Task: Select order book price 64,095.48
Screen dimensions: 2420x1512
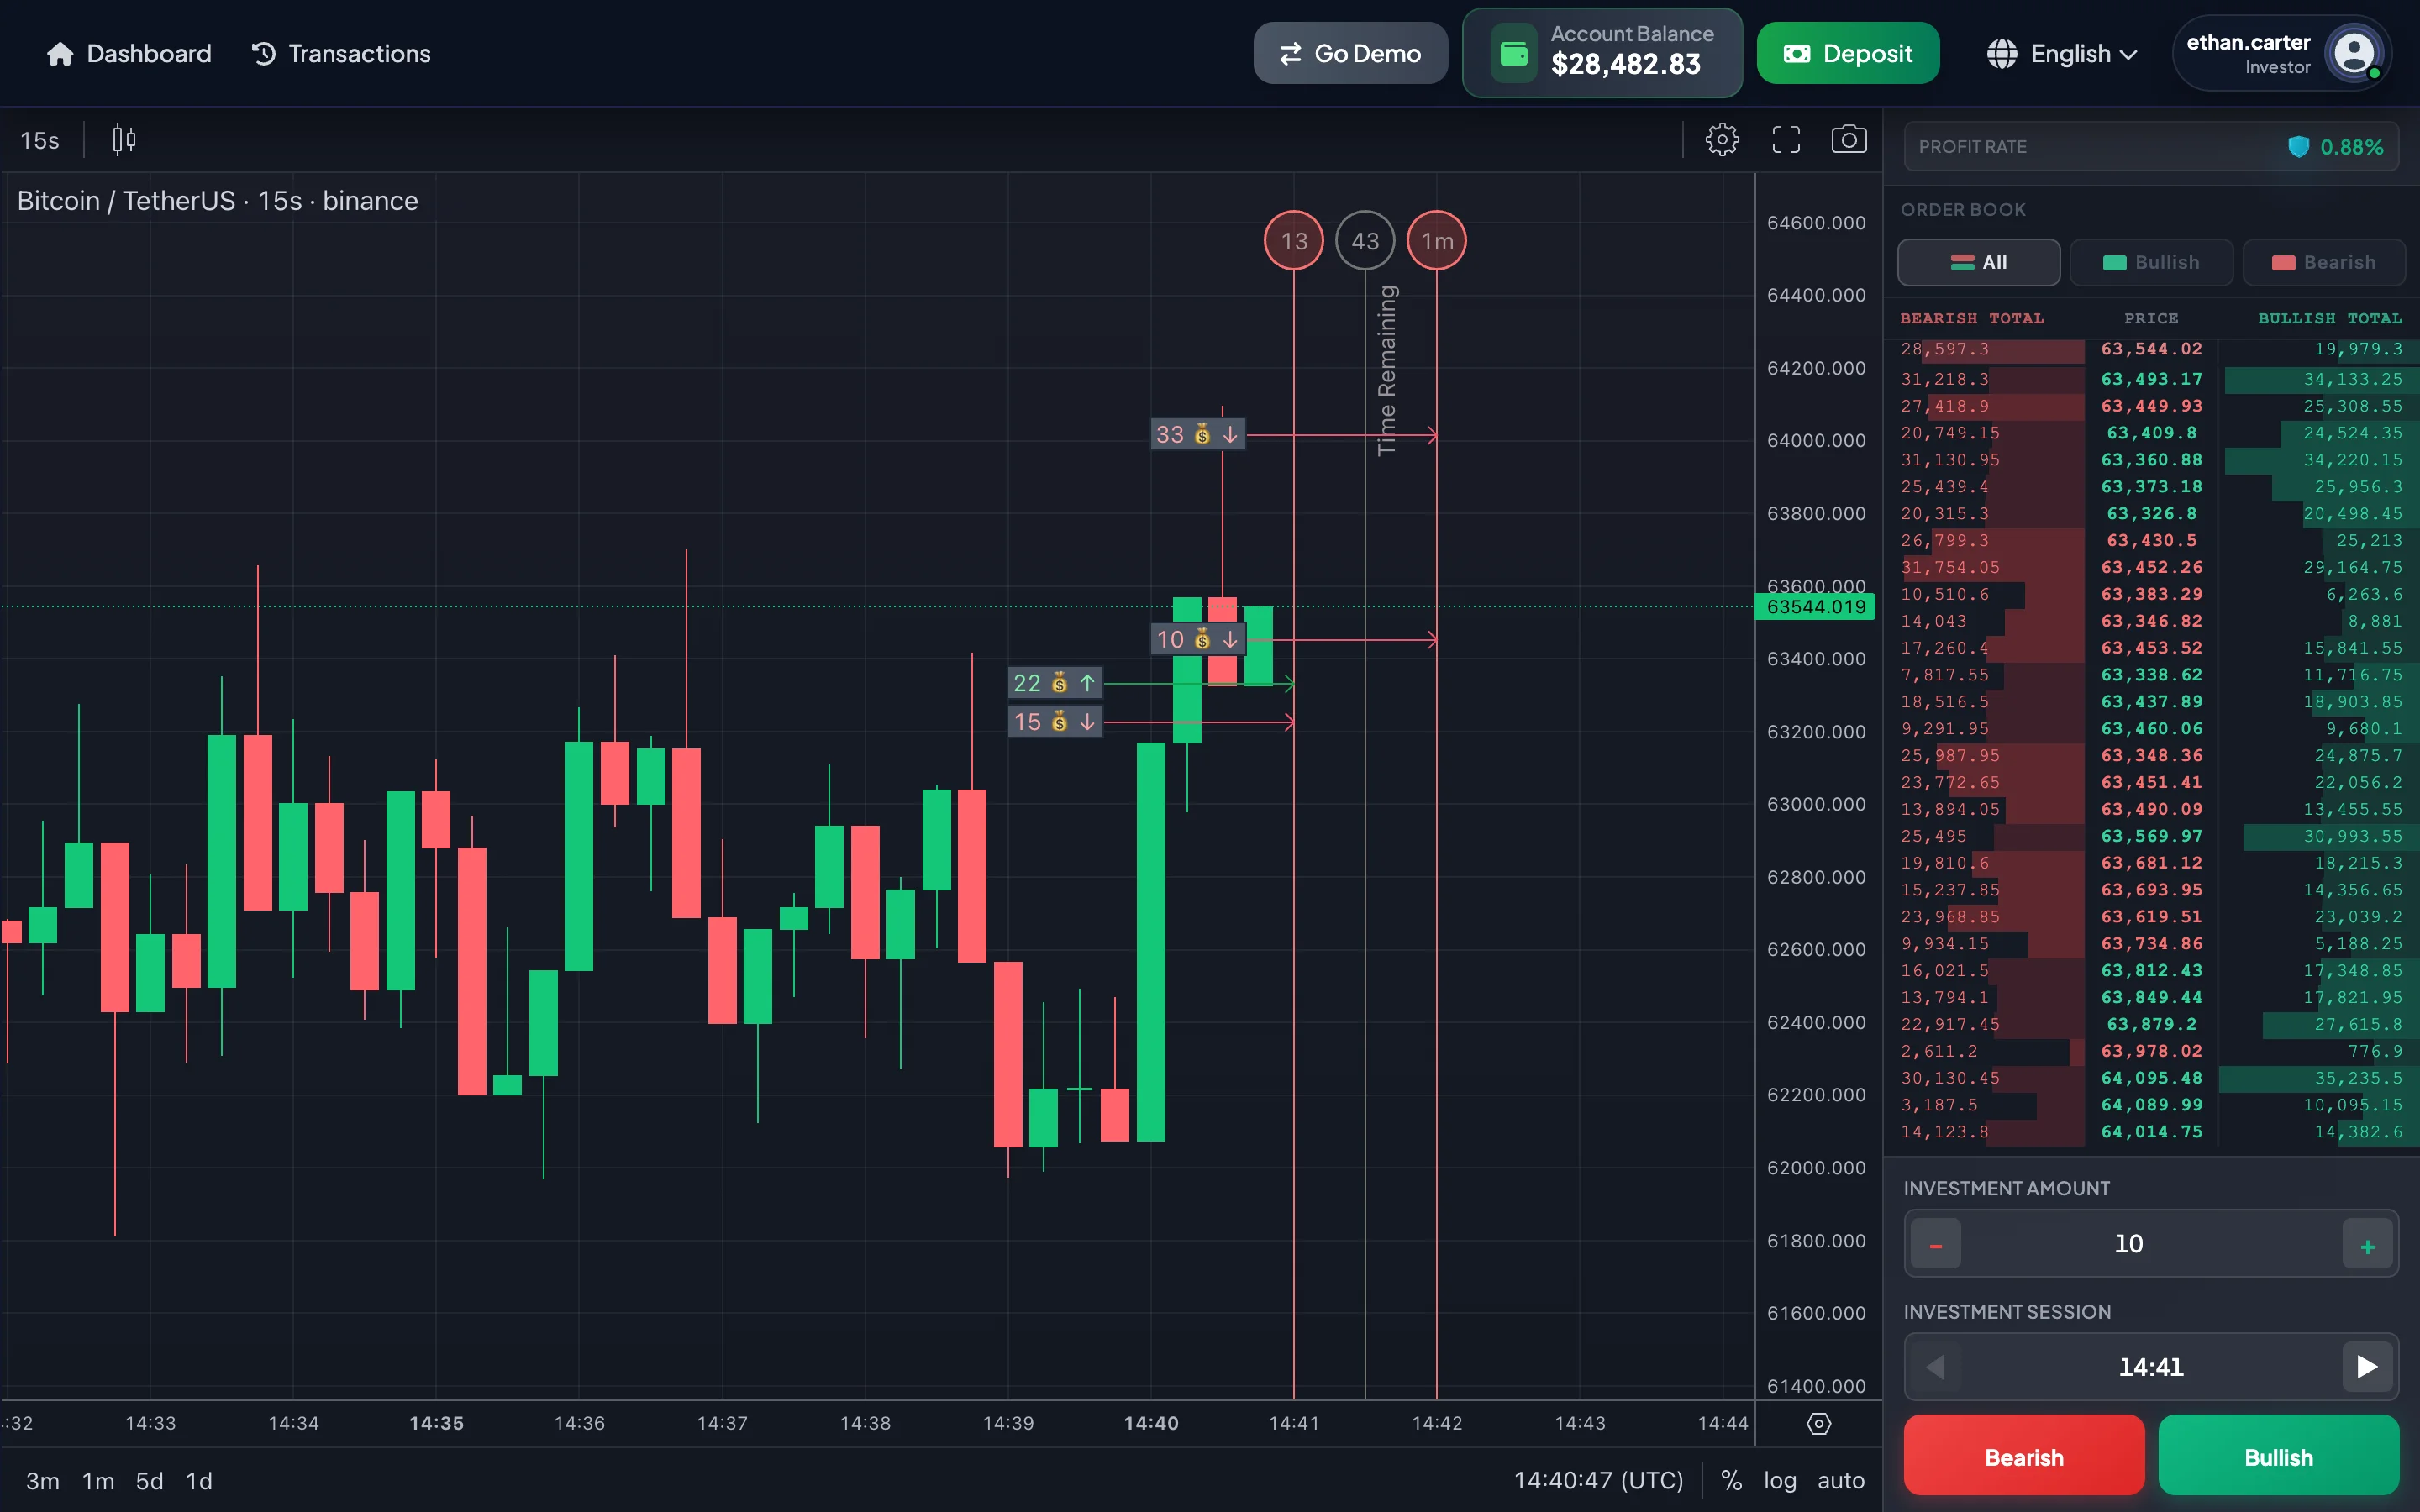Action: pyautogui.click(x=2151, y=1078)
